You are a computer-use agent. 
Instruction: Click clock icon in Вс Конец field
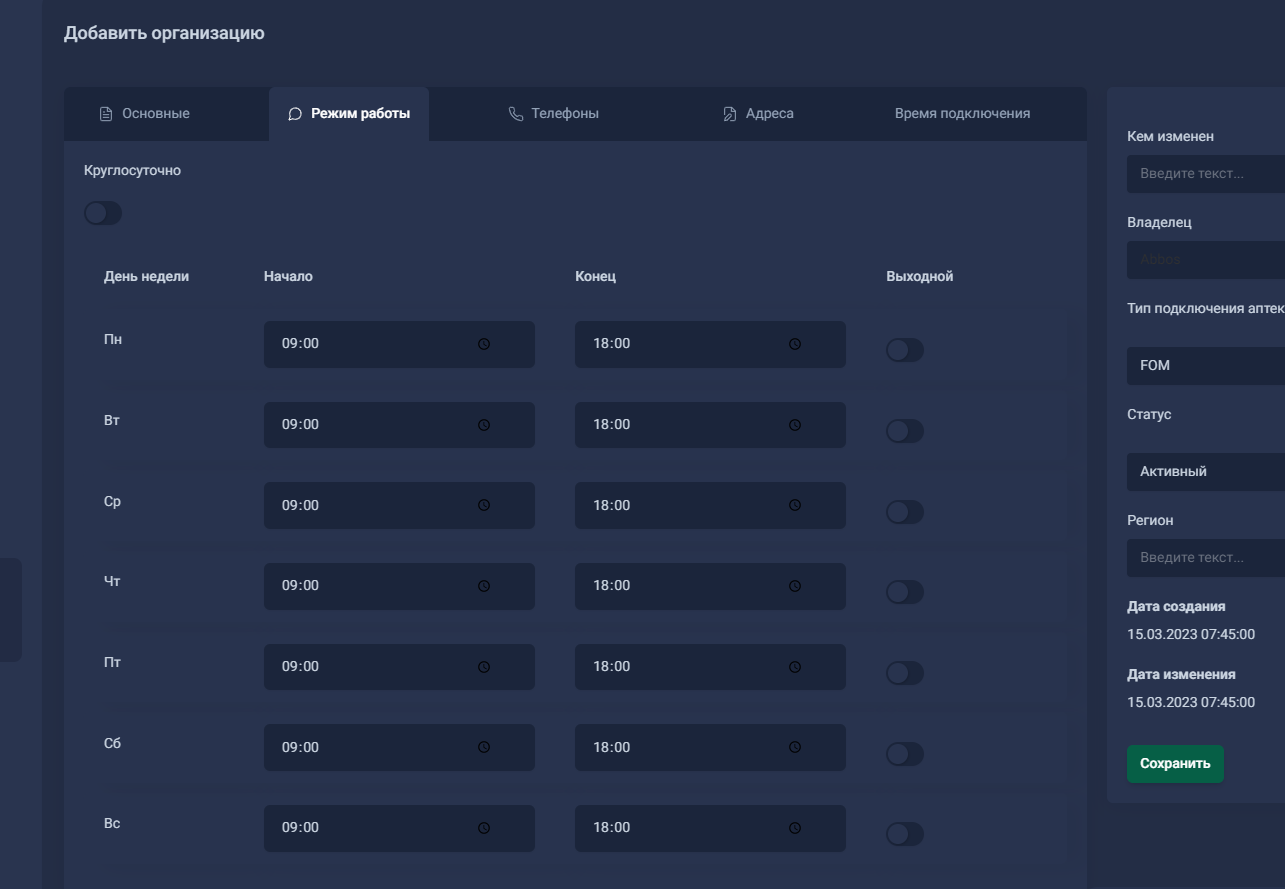[795, 827]
